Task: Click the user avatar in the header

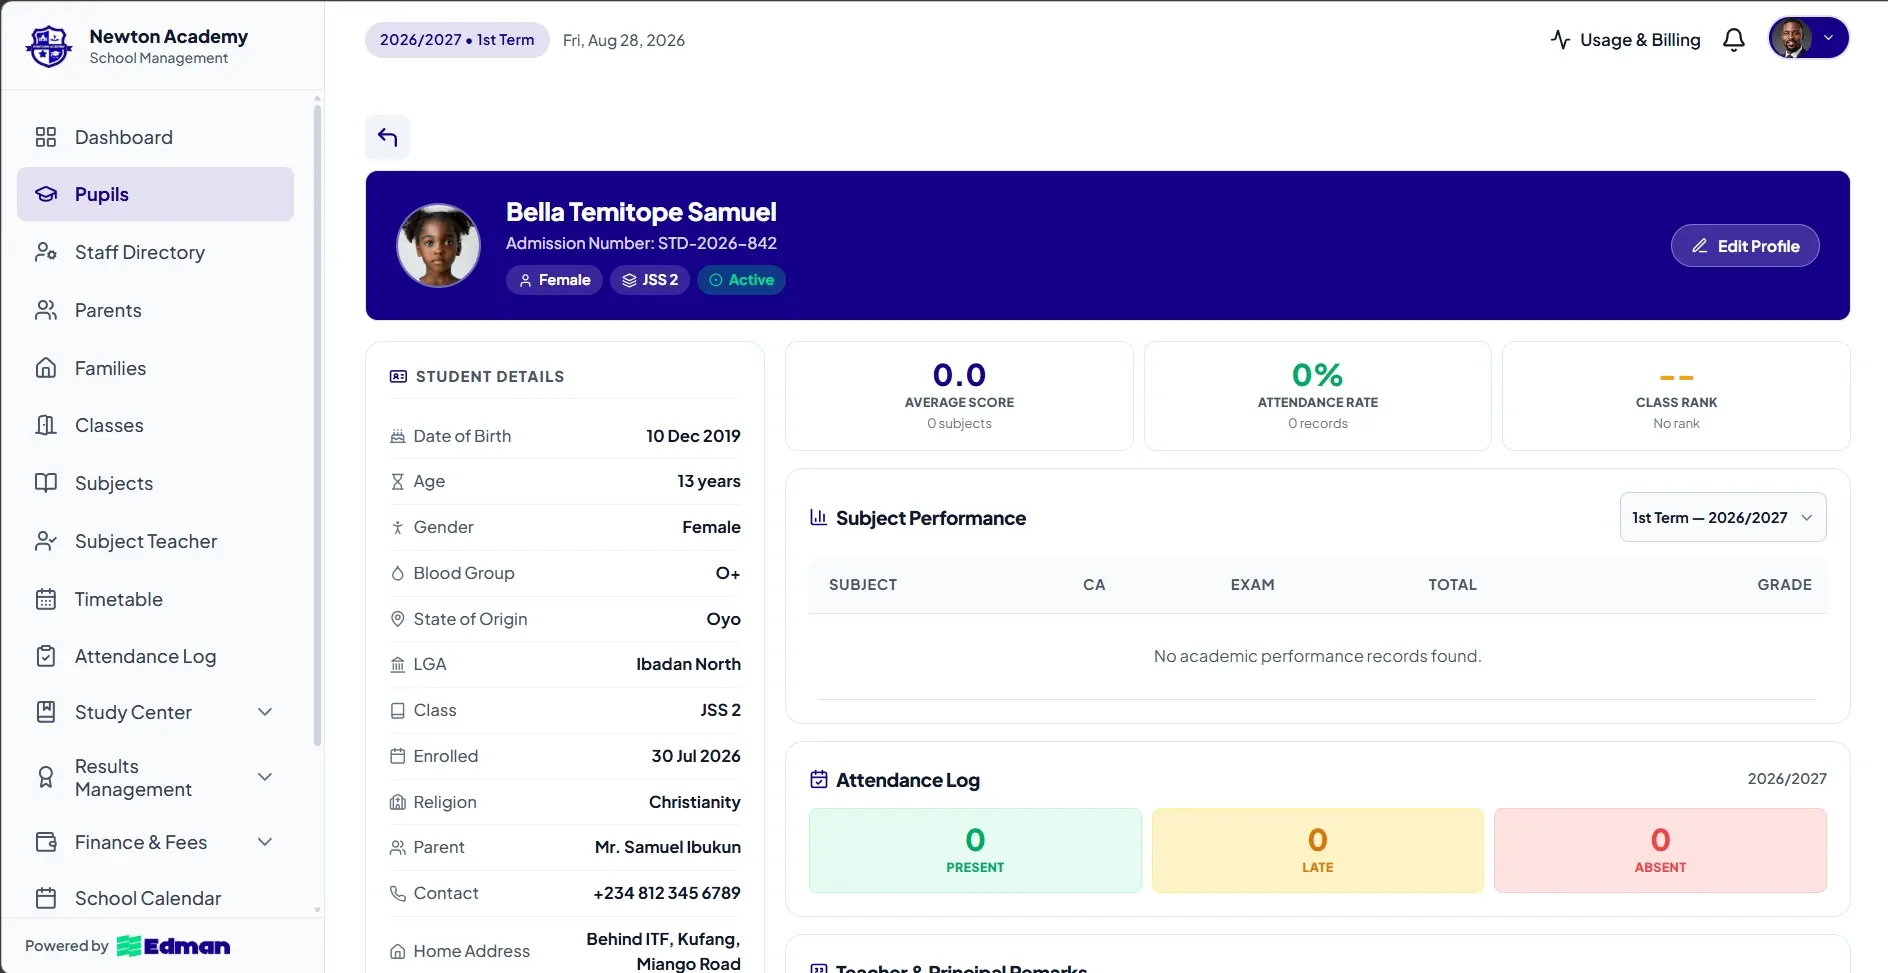Action: (x=1790, y=38)
